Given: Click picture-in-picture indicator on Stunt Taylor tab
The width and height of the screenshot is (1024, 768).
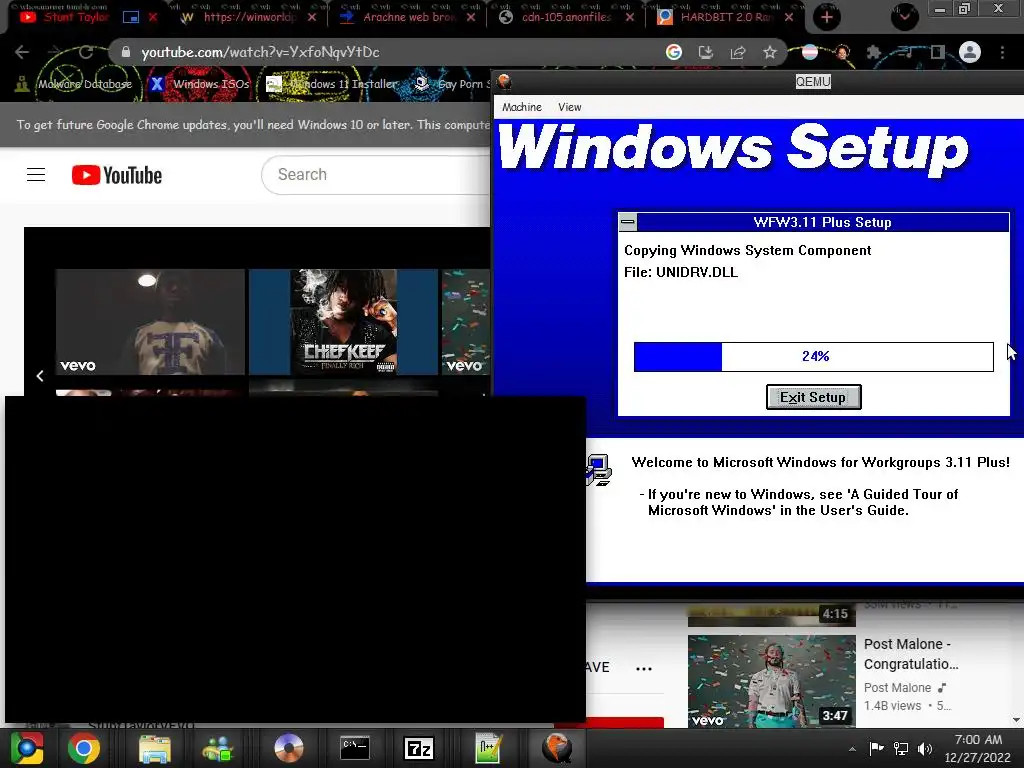Looking at the screenshot, I should 131,18.
